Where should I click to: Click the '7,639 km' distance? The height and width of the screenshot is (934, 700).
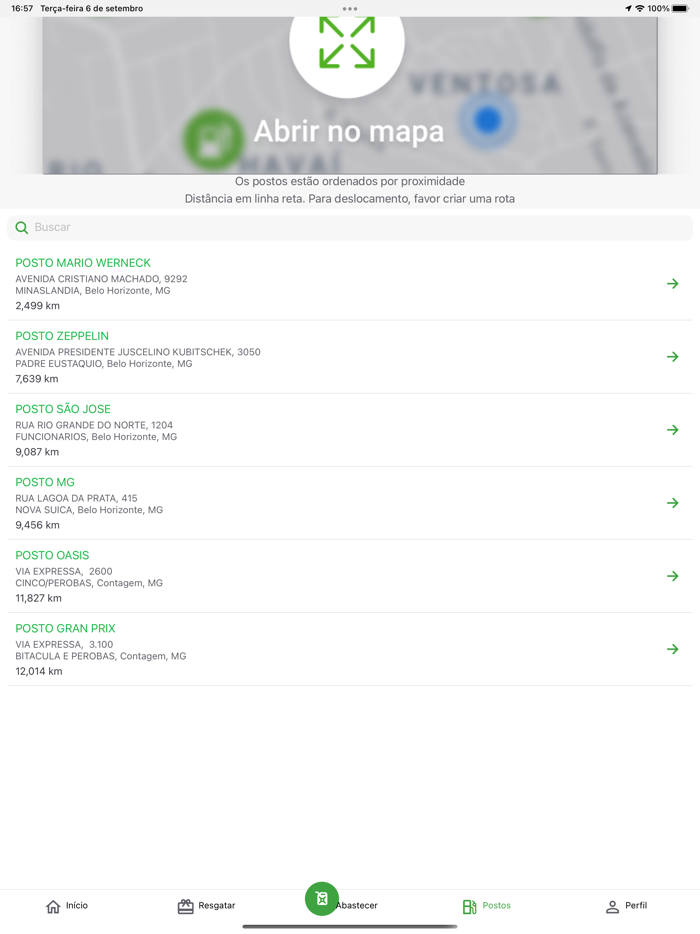pos(37,379)
